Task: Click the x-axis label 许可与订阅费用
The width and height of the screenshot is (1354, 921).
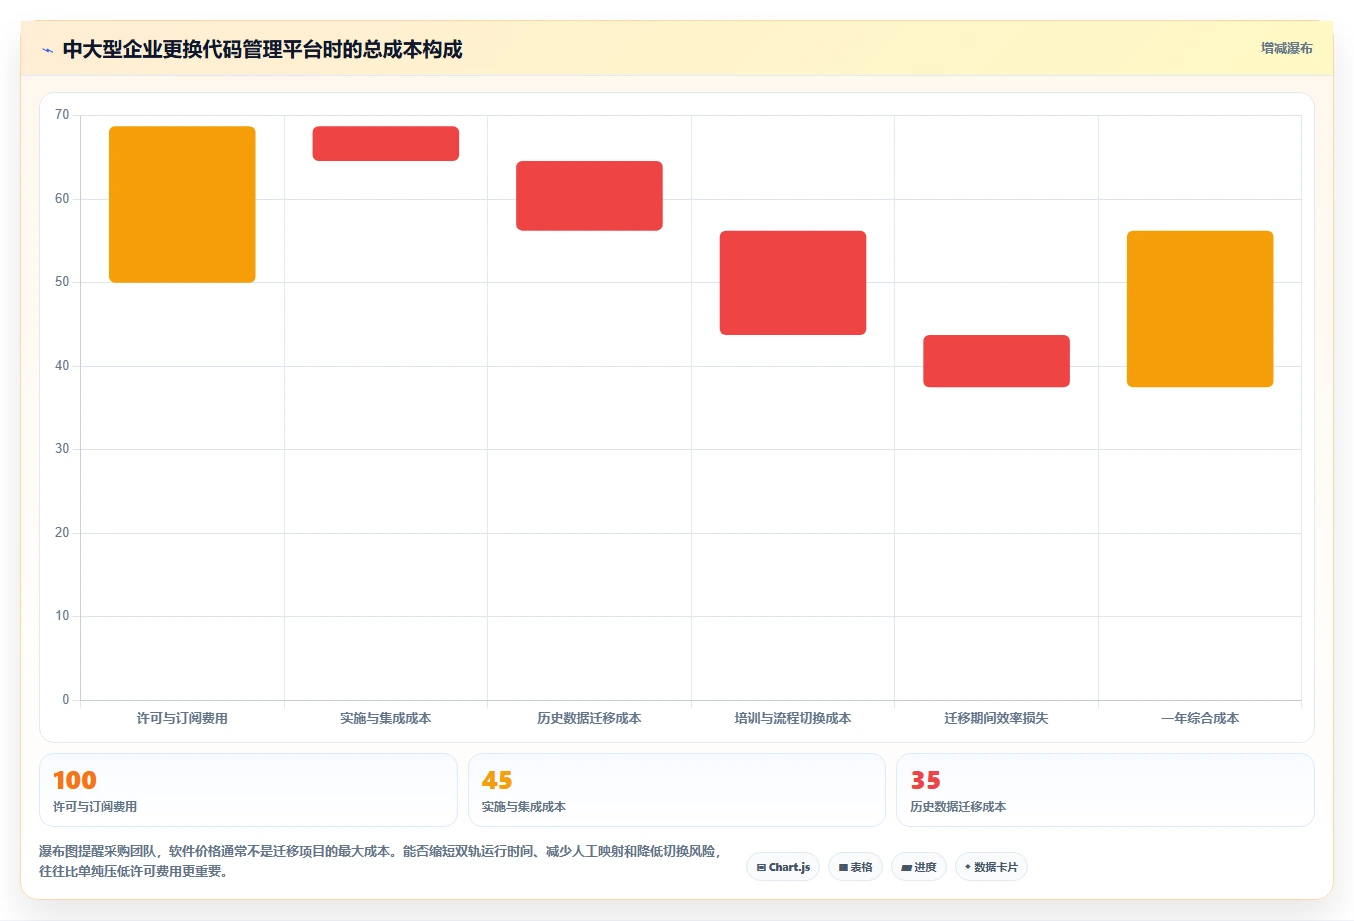Action: point(182,718)
